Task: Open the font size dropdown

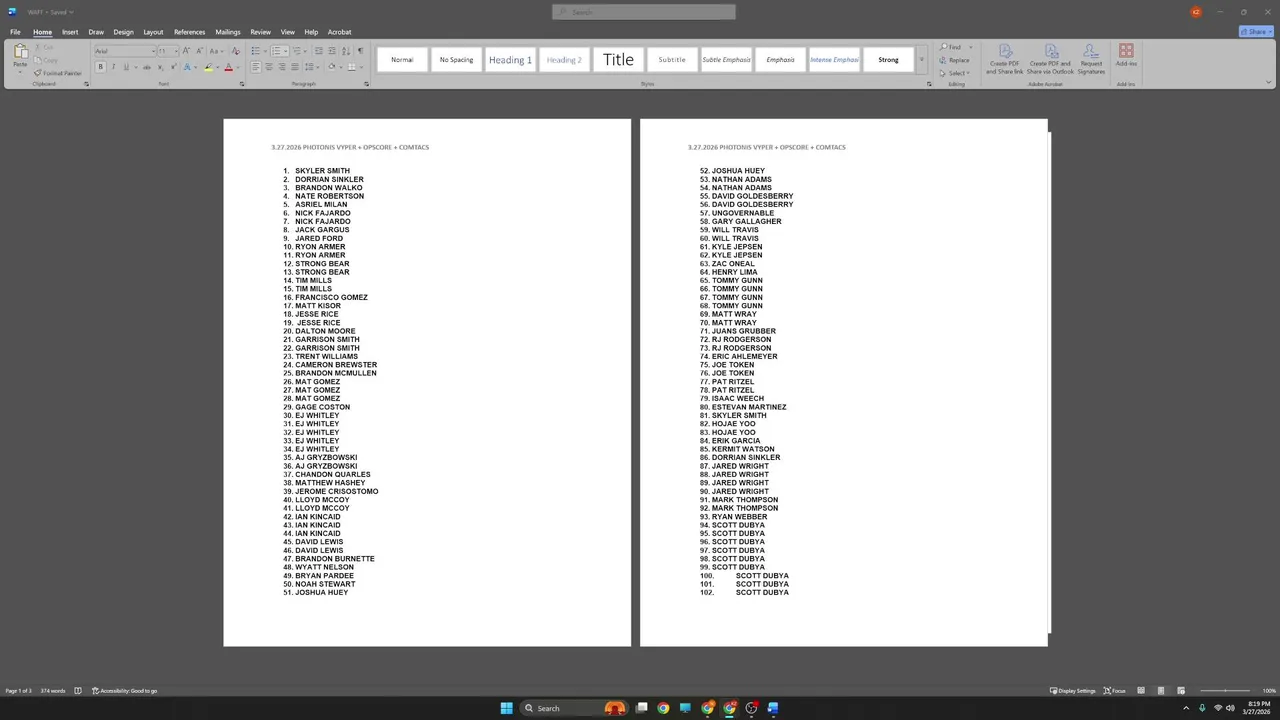Action: [176, 51]
